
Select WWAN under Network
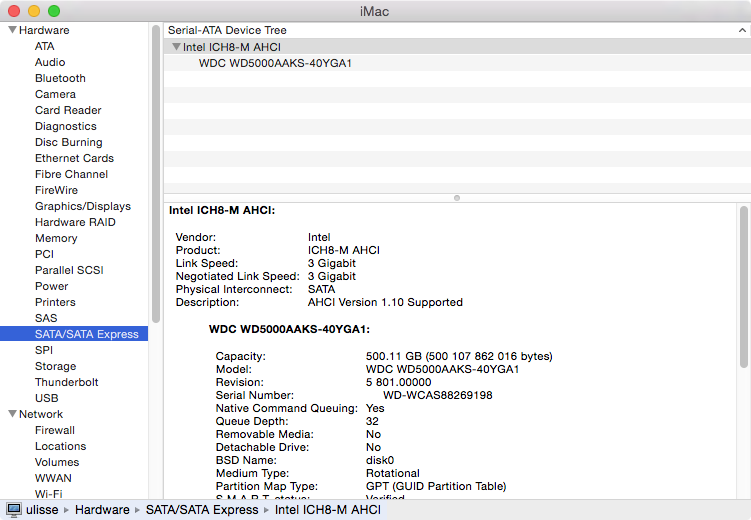(x=53, y=478)
